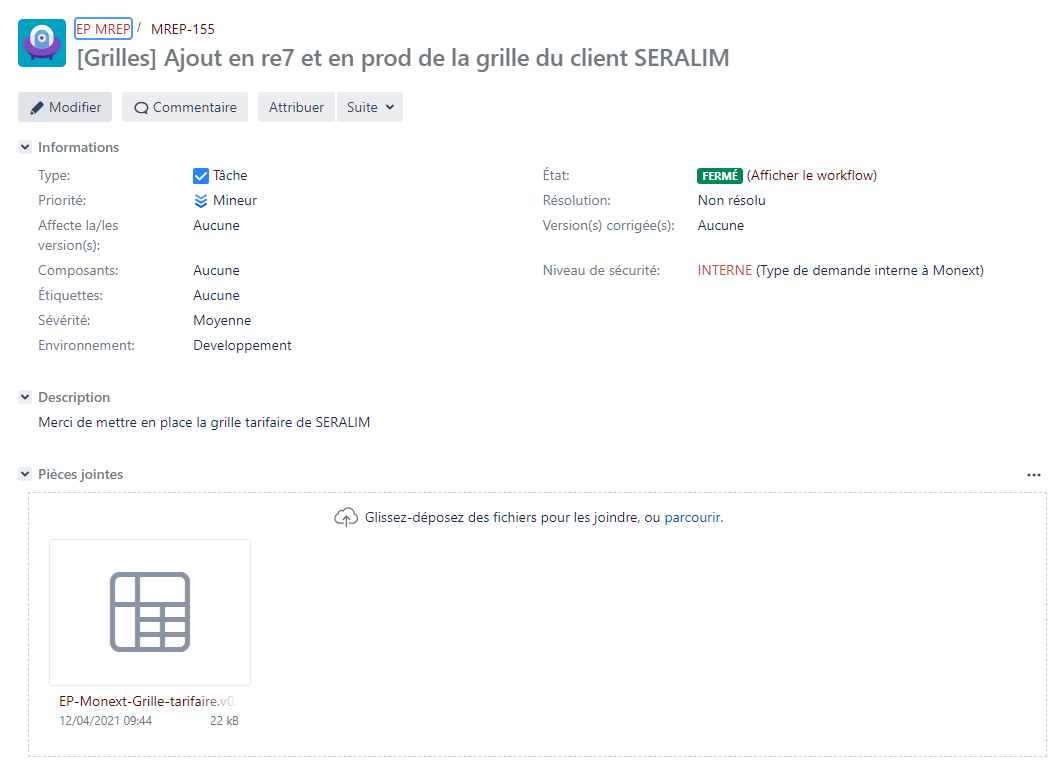
Task: Collapse the Description section
Action: point(25,398)
